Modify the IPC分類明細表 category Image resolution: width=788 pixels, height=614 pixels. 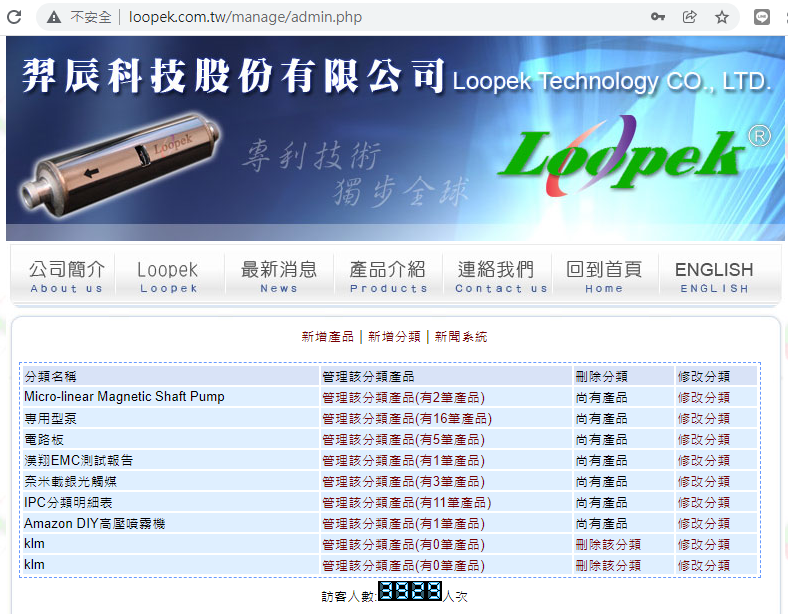[x=704, y=502]
